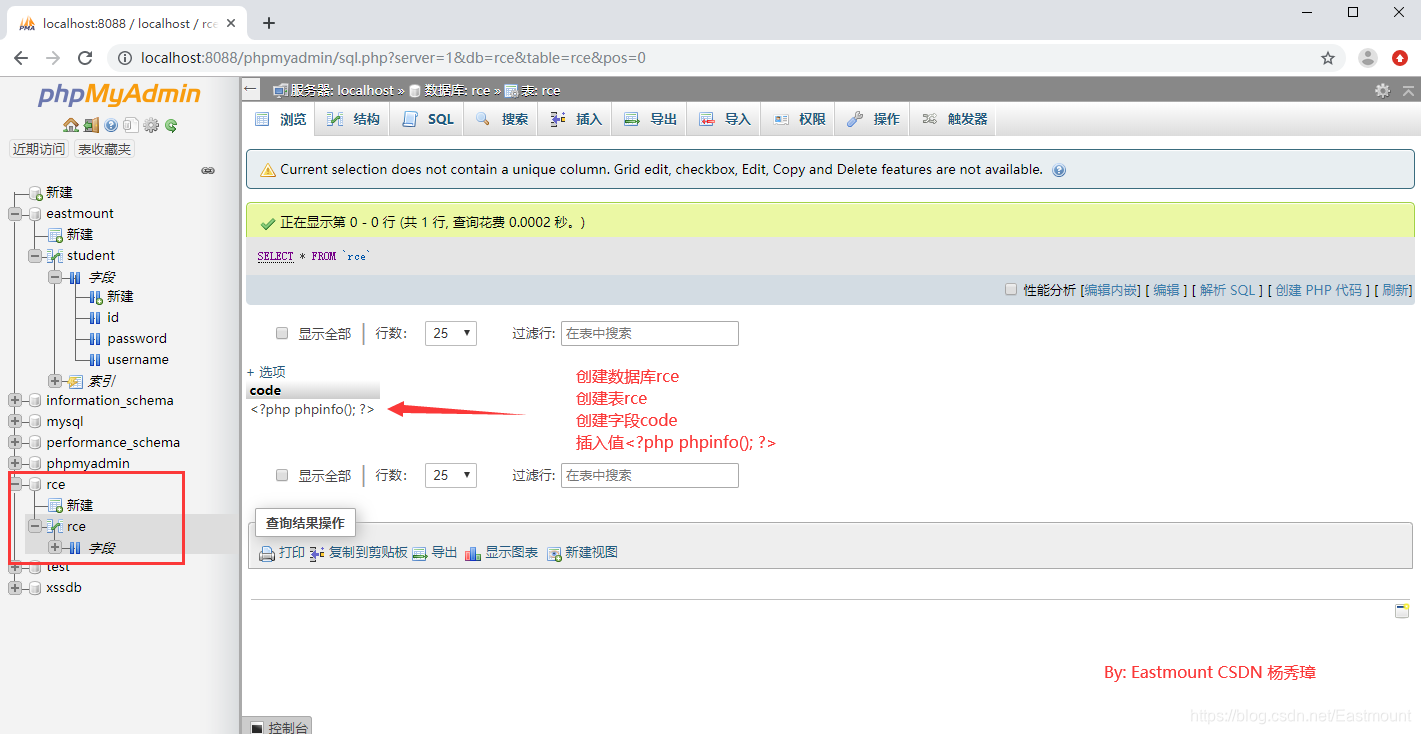
Task: Collapse the eastmount database node
Action: (x=15, y=213)
